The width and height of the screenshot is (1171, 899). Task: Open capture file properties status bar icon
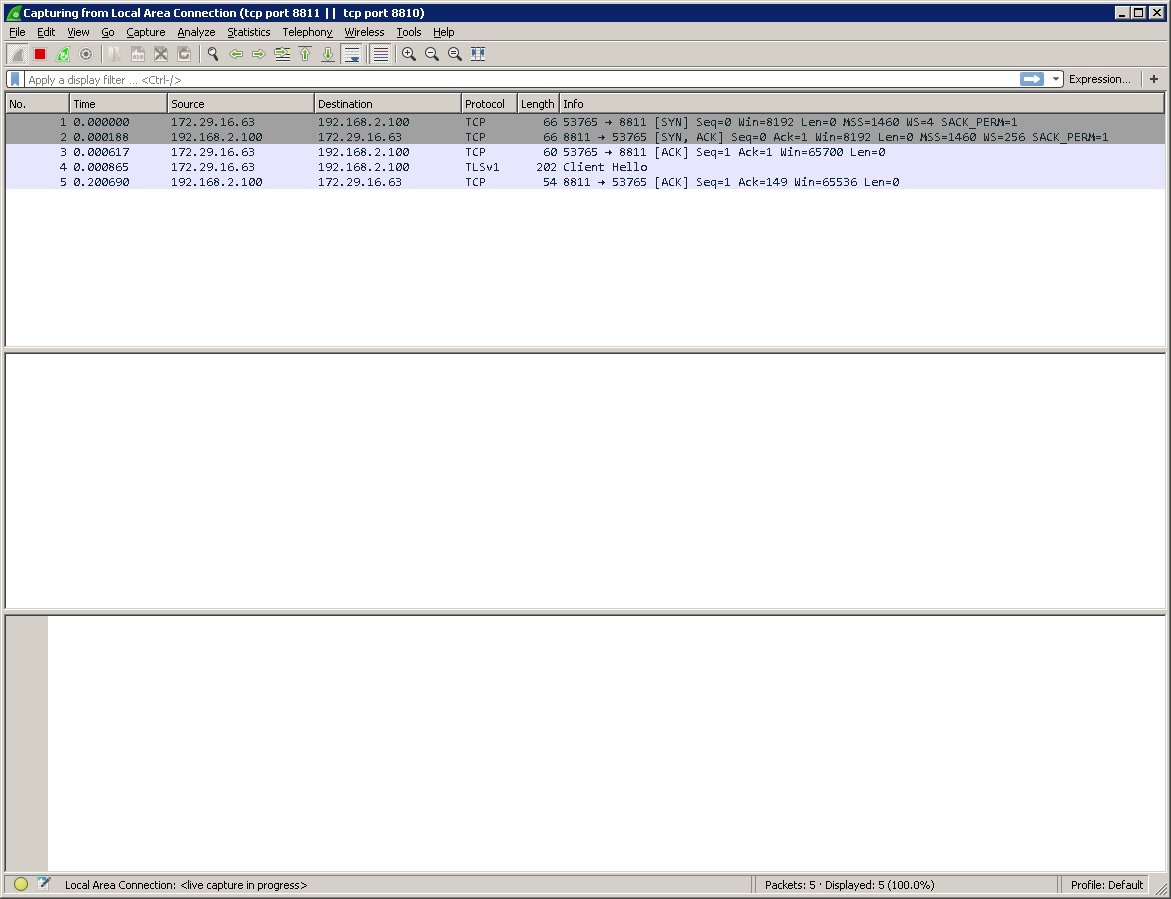click(x=43, y=884)
